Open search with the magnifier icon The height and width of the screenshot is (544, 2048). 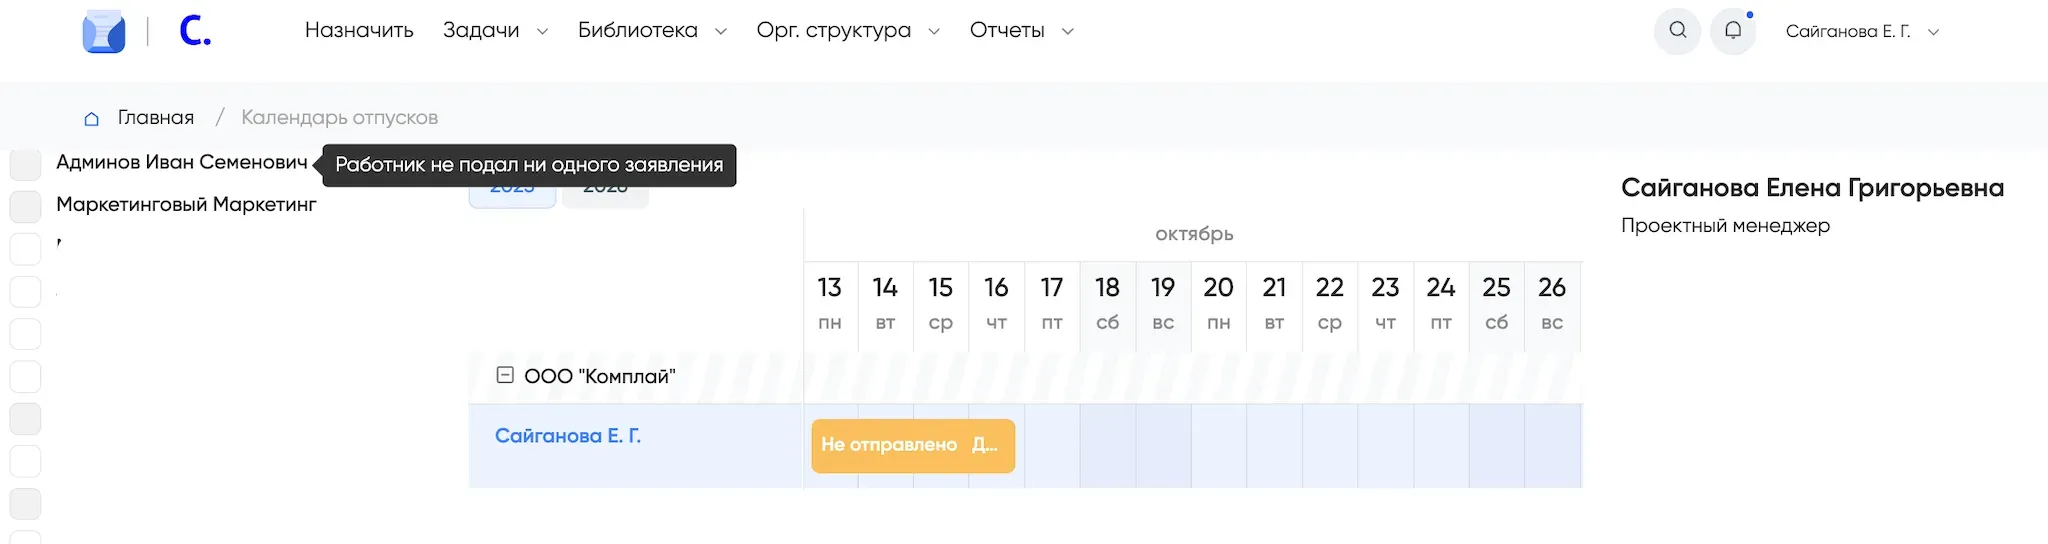click(1678, 31)
